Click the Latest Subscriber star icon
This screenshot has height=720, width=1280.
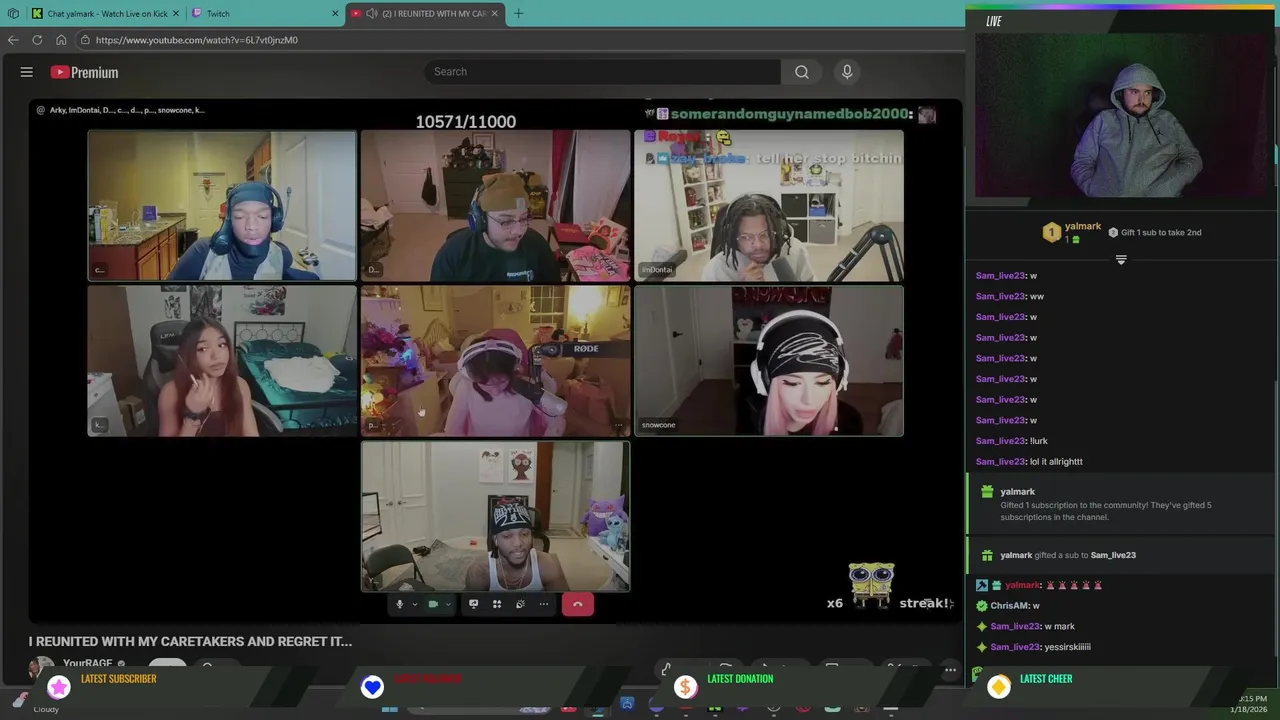59,686
